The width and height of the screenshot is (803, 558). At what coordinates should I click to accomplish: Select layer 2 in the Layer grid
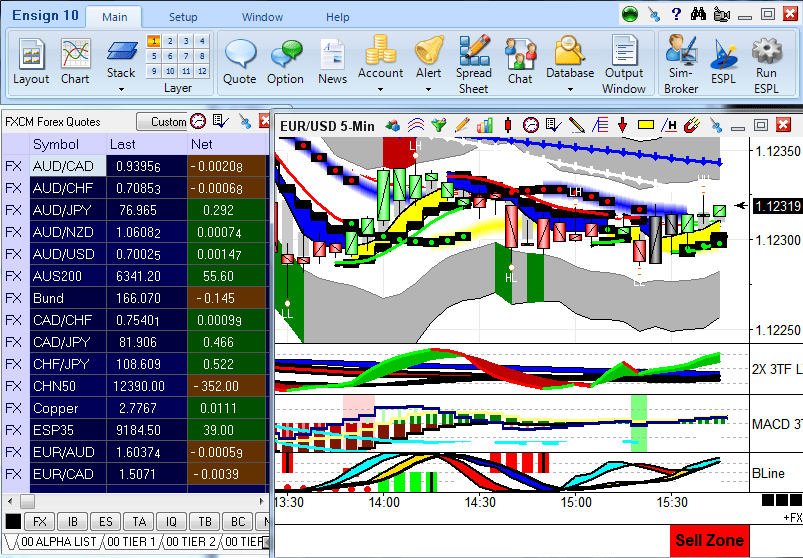[170, 41]
